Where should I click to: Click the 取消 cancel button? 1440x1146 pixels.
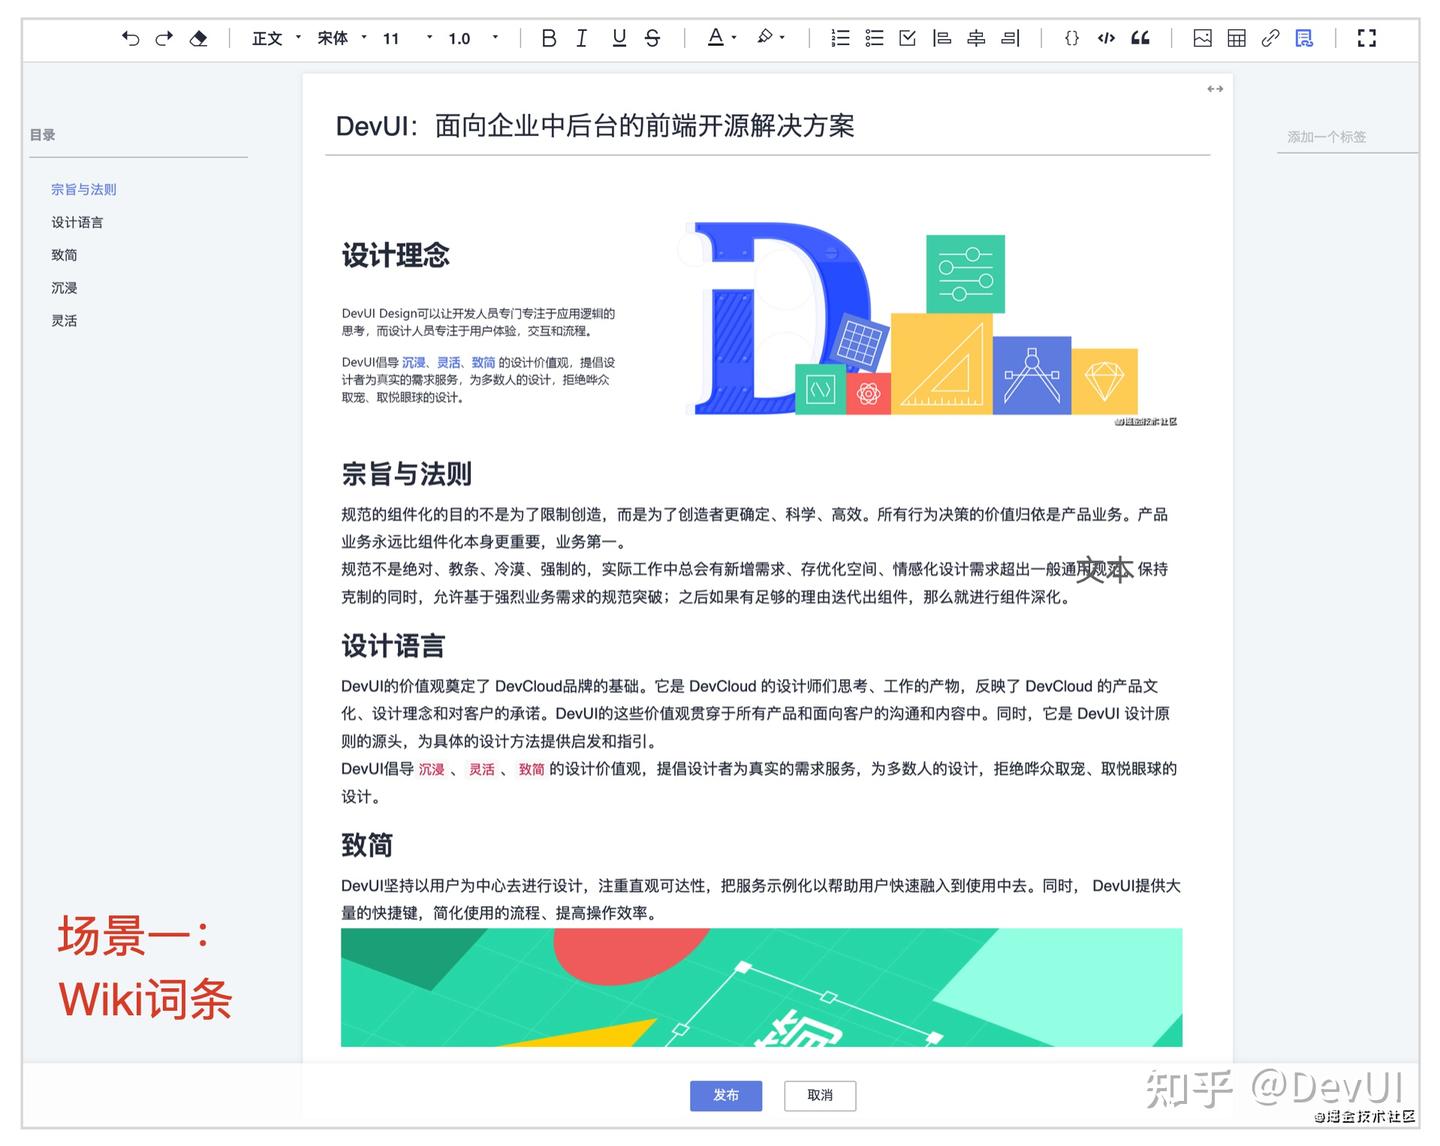point(820,1095)
